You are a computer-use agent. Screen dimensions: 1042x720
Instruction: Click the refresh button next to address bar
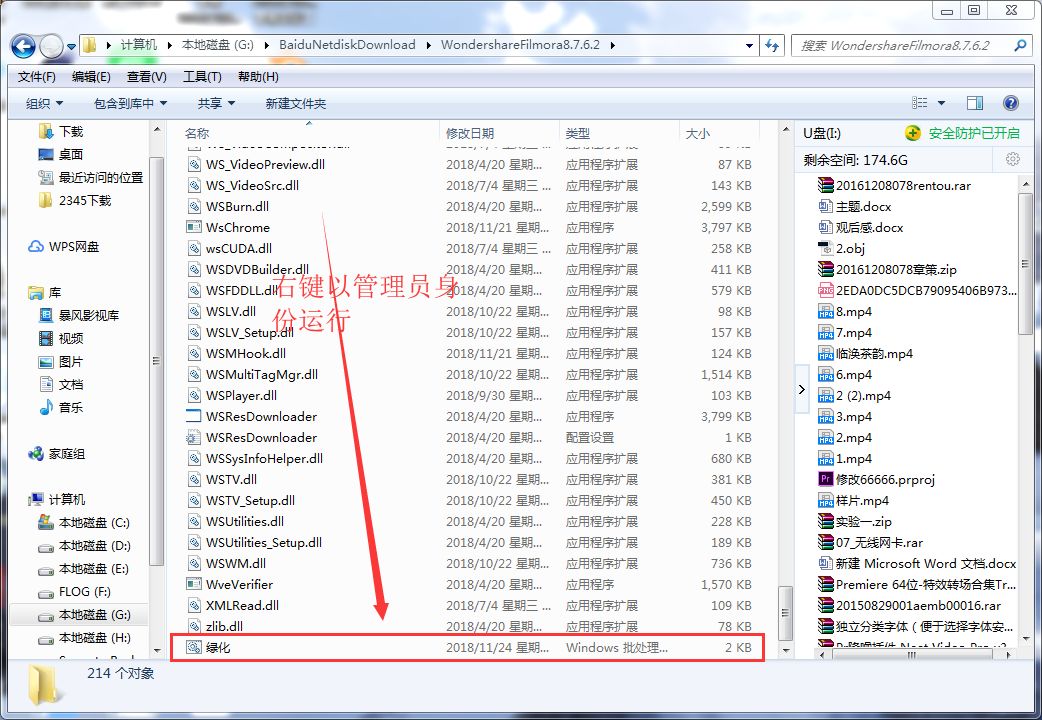click(x=772, y=45)
